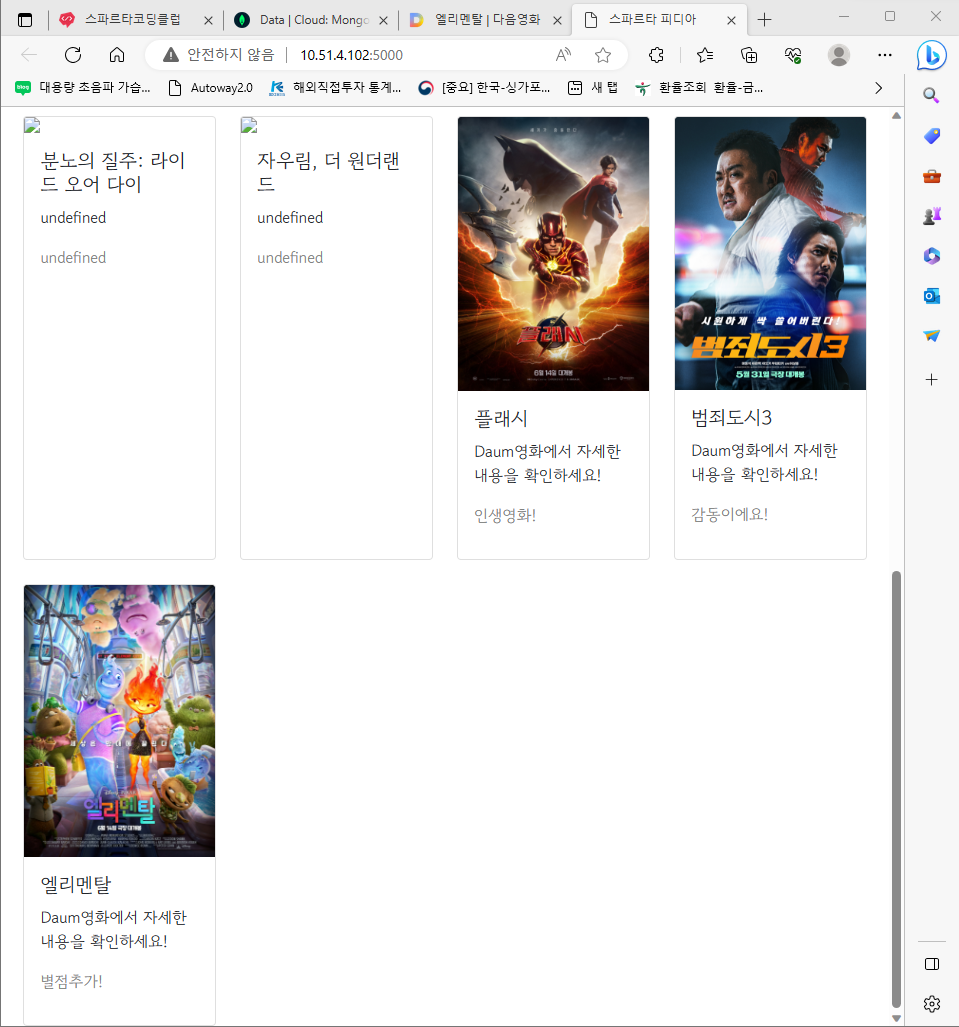Screen dimensions: 959x1027
Task: Select the 스파르타 피디아 tab
Action: 660,20
